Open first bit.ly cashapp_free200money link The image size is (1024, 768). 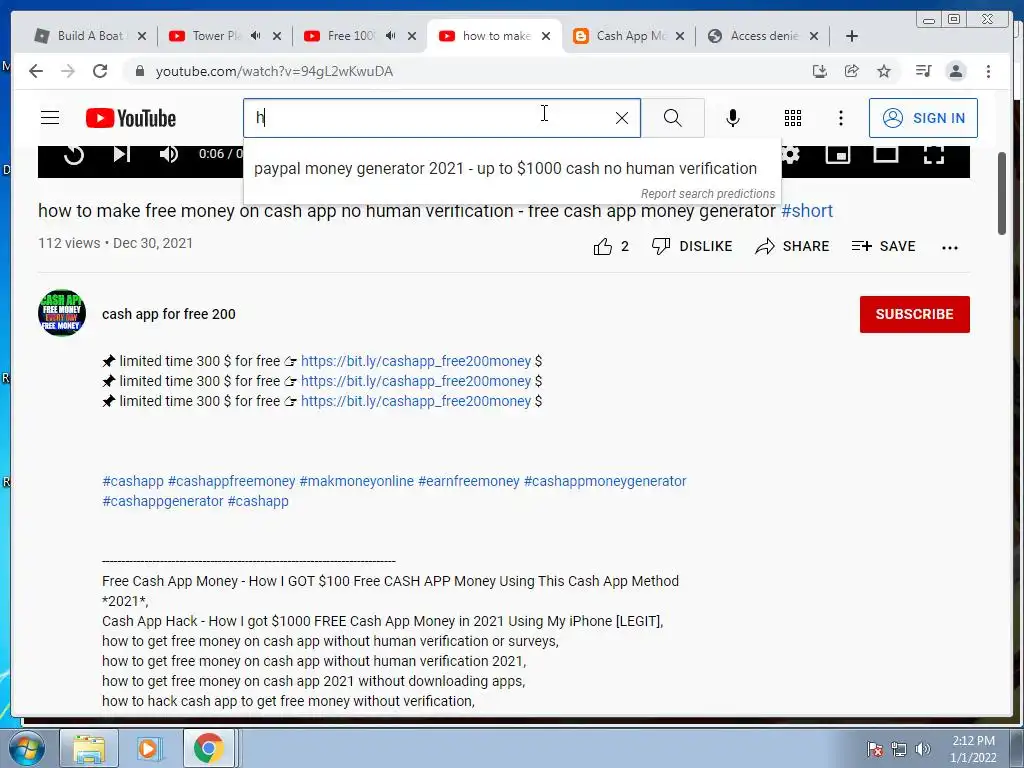416,361
